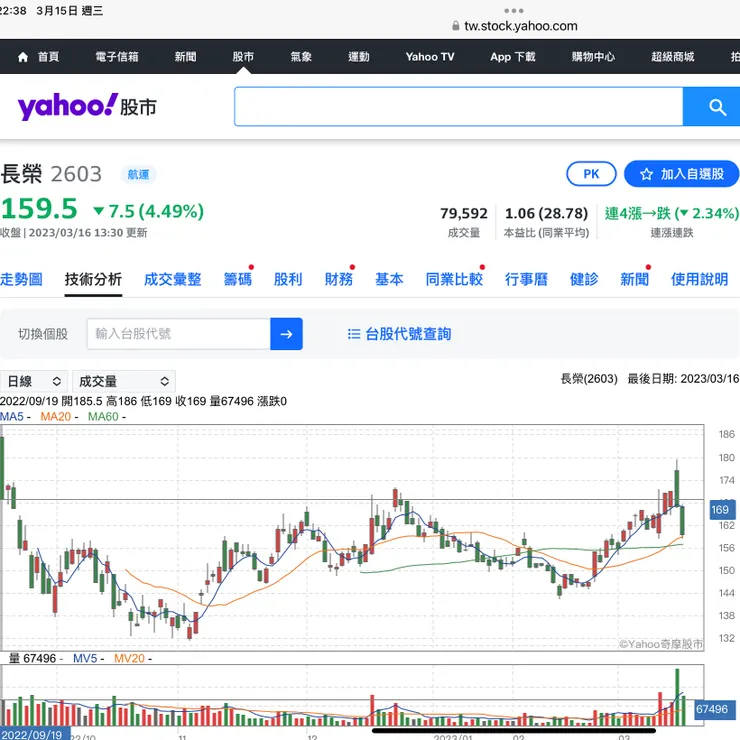Switch to the 使用說明 tab
Screen dimensions: 740x740
click(x=699, y=279)
